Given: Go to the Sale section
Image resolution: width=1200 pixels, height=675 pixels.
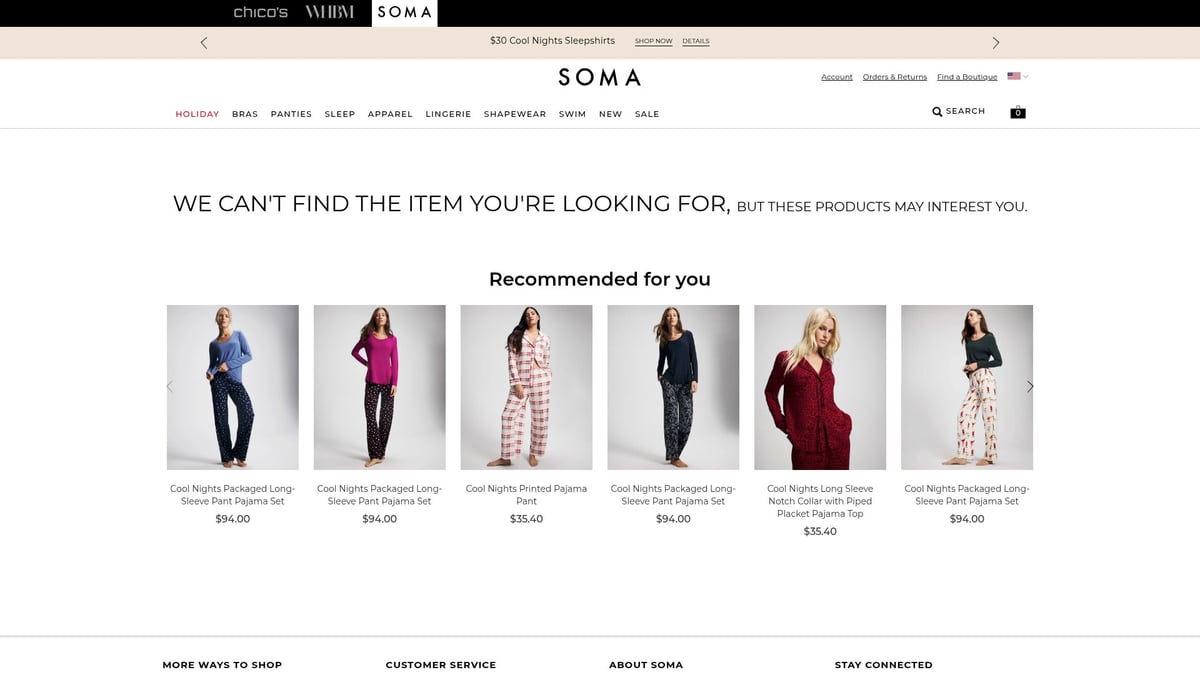Looking at the screenshot, I should point(647,114).
